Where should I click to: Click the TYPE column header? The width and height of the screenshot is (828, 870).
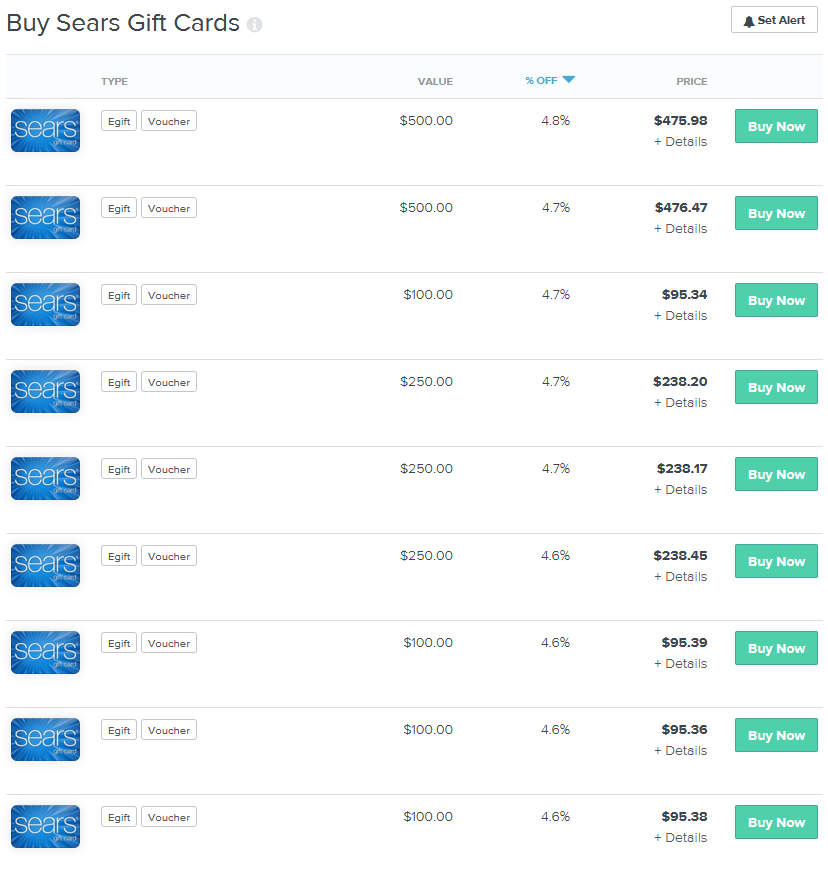(114, 82)
